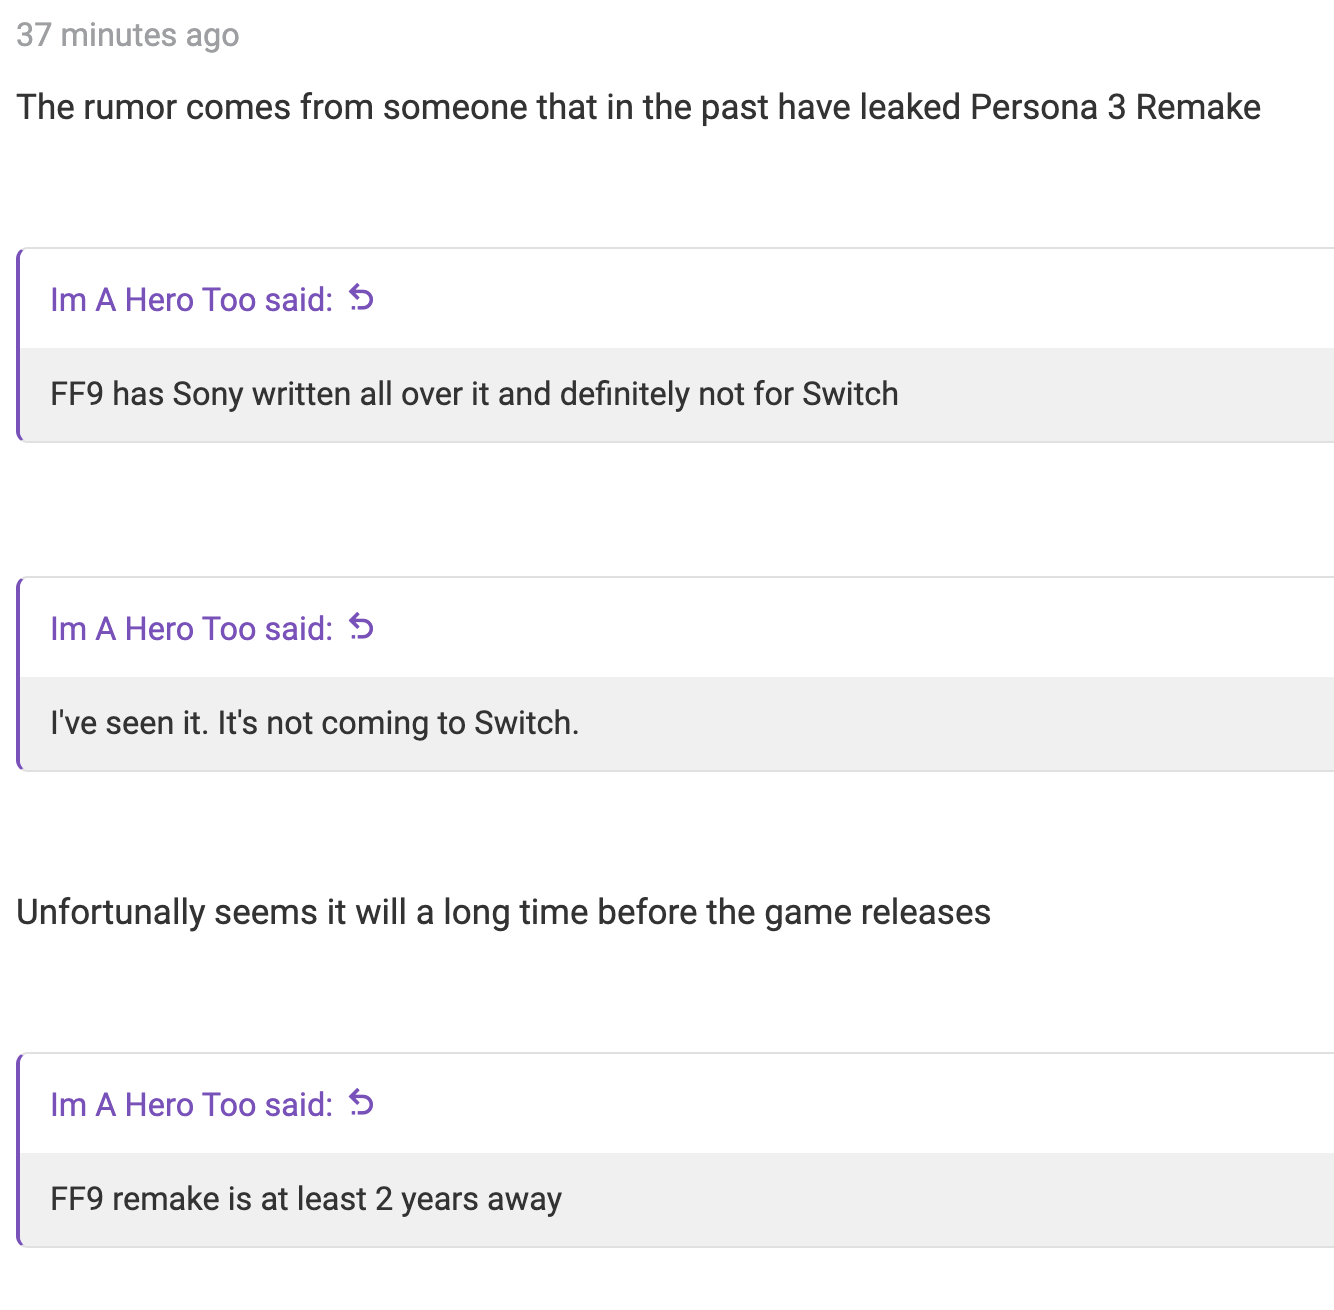1334x1310 pixels.
Task: Open "Im A Hero Too said:" above FF9 remake quote
Action: click(192, 1104)
